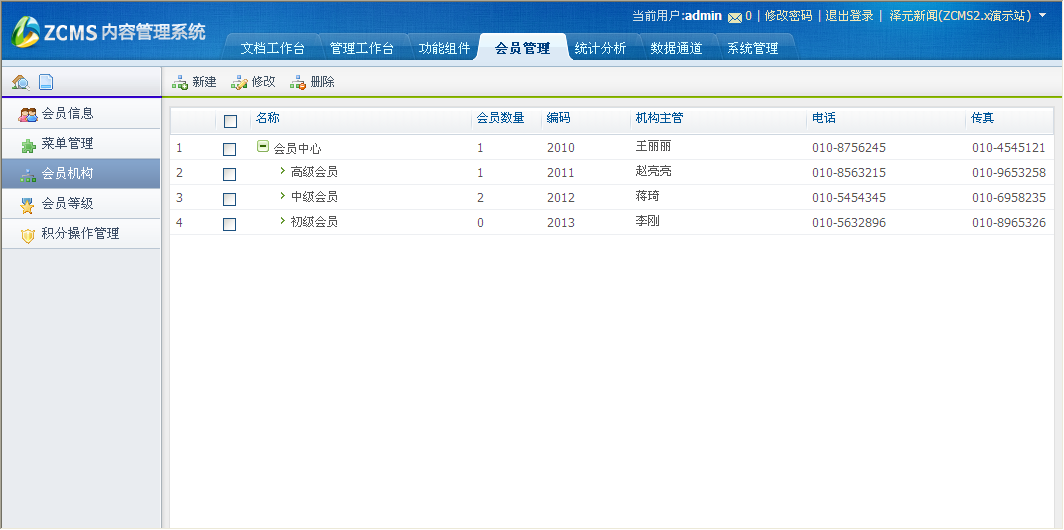1064x530 pixels.
Task: Click the 删除 (Delete) toolbar icon
Action: click(298, 82)
